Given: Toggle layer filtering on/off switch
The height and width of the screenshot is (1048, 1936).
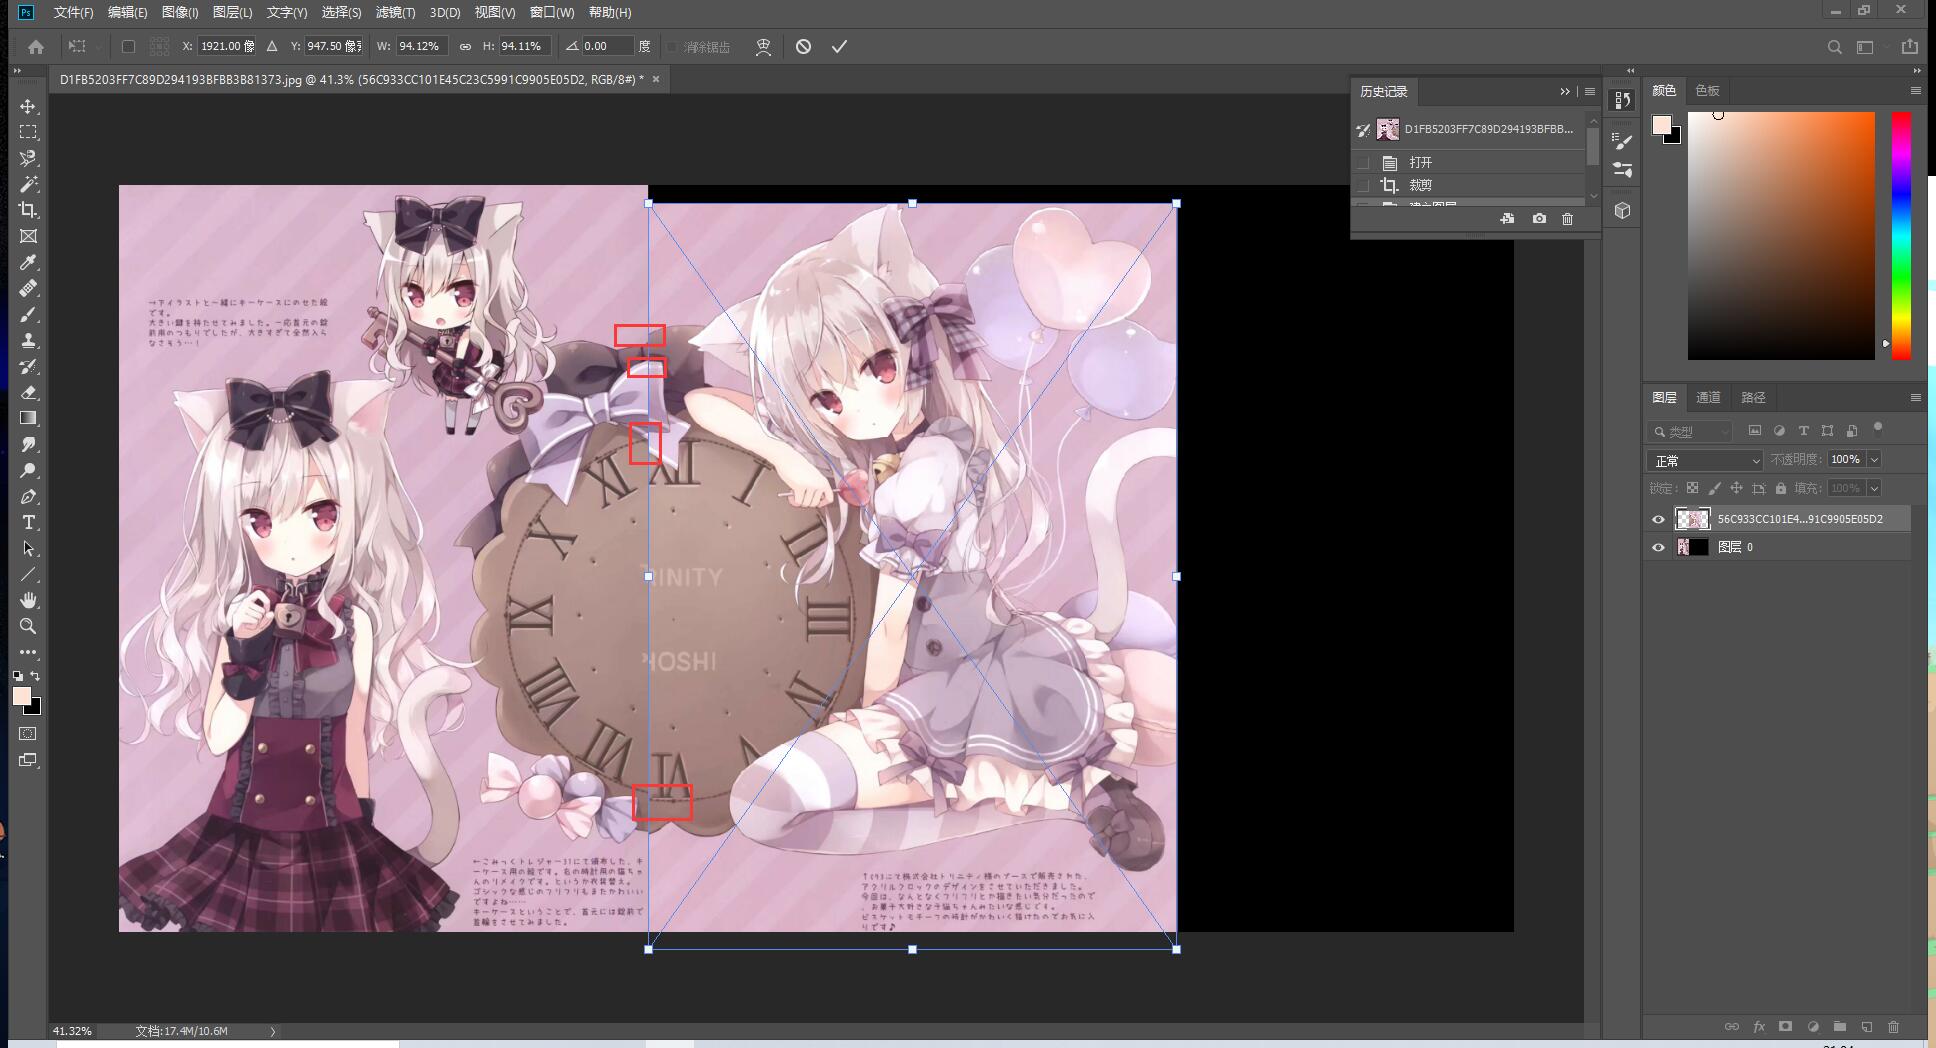Looking at the screenshot, I should [x=1878, y=428].
